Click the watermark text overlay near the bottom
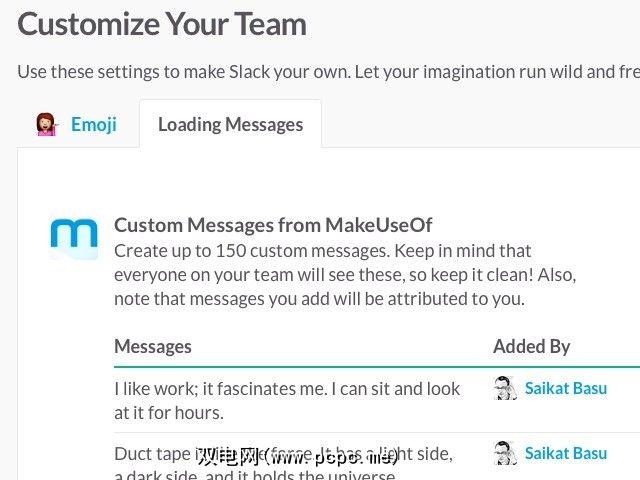The width and height of the screenshot is (640, 480). click(x=298, y=458)
